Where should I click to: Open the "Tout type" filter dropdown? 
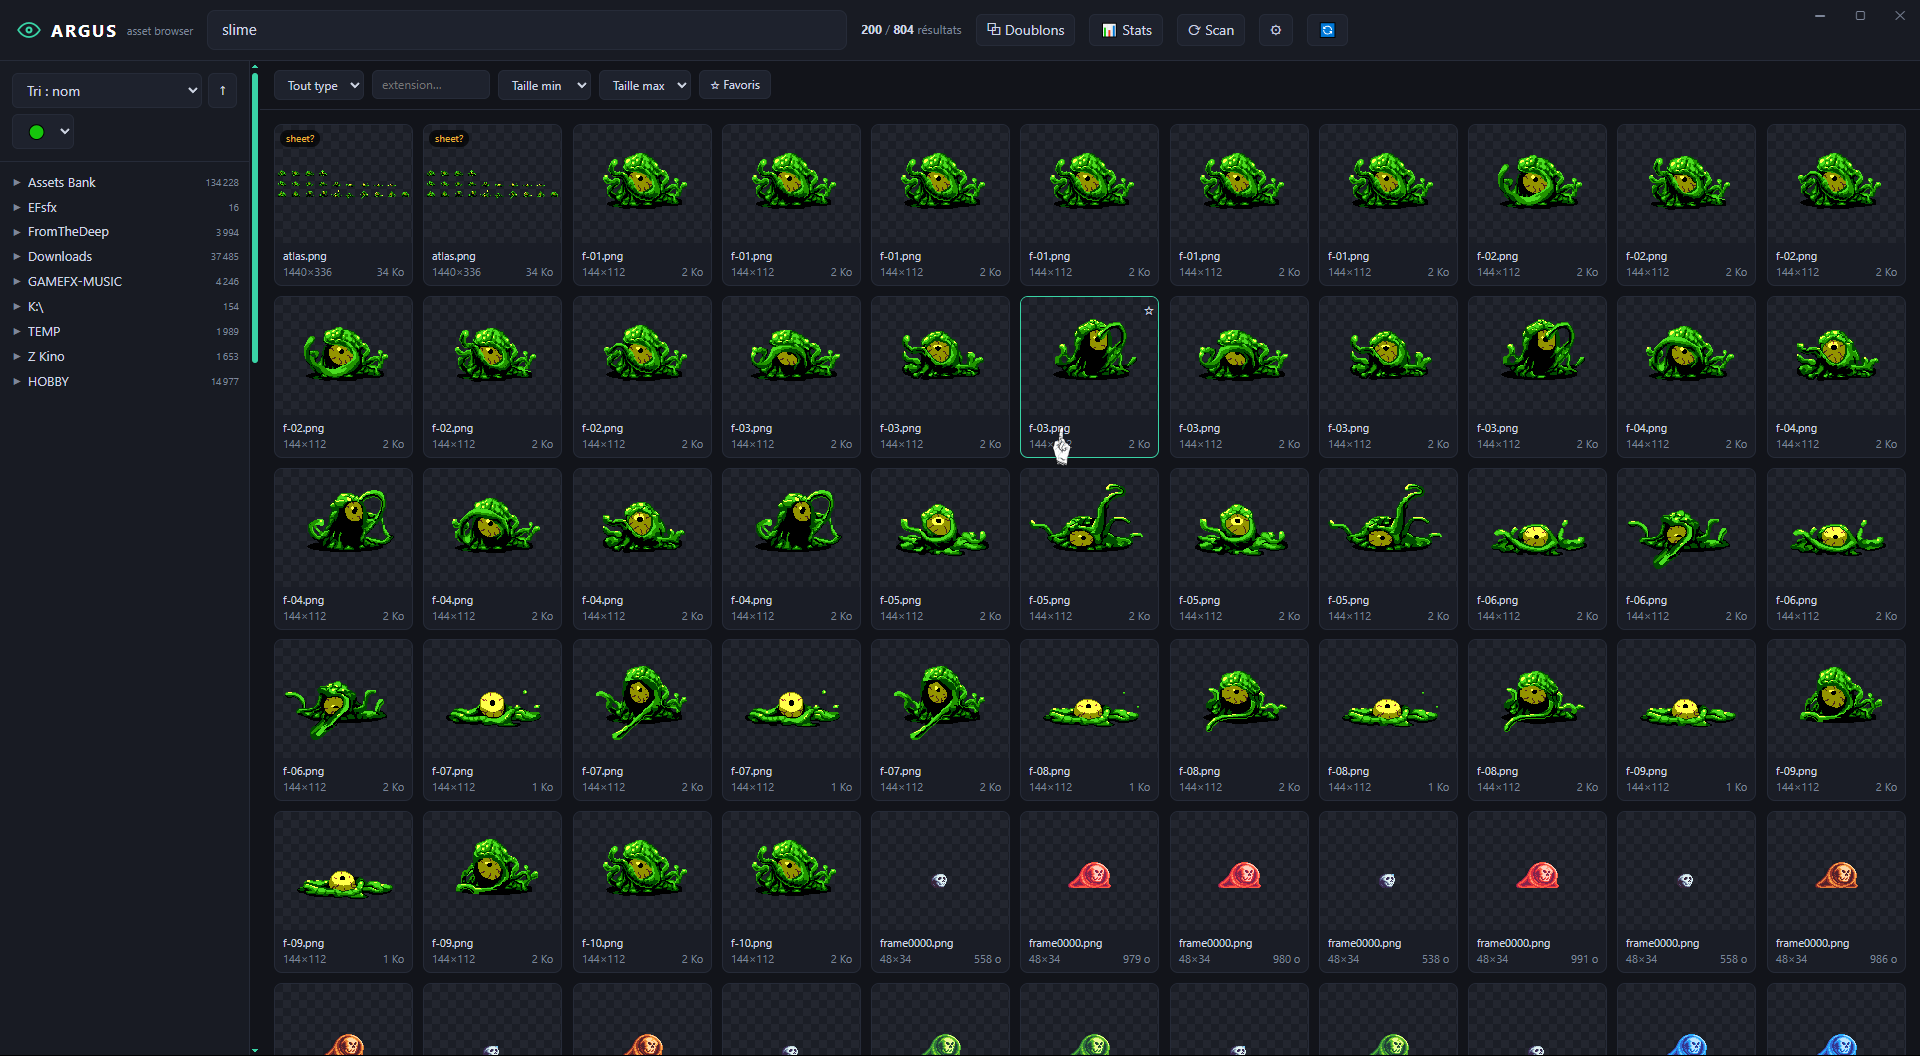coord(319,85)
